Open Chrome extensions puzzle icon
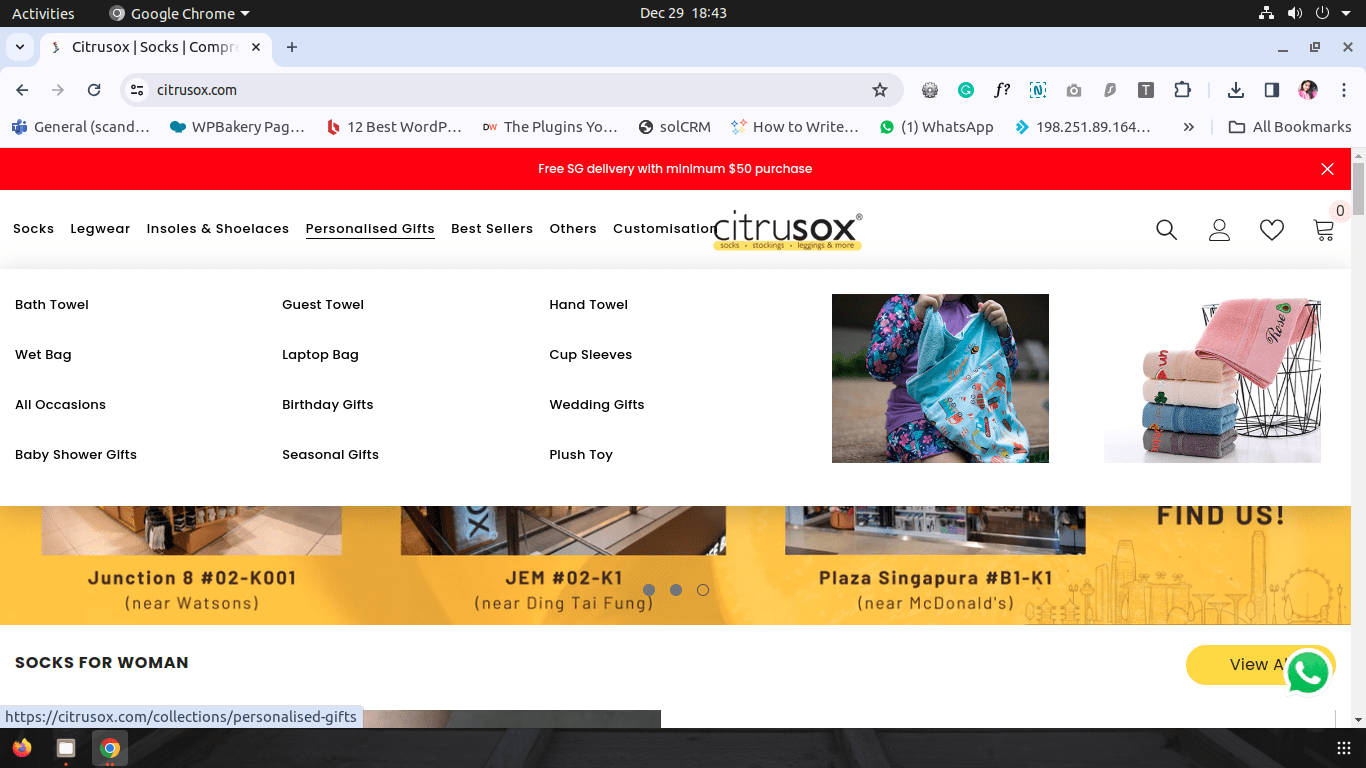Image resolution: width=1366 pixels, height=768 pixels. pyautogui.click(x=1182, y=90)
